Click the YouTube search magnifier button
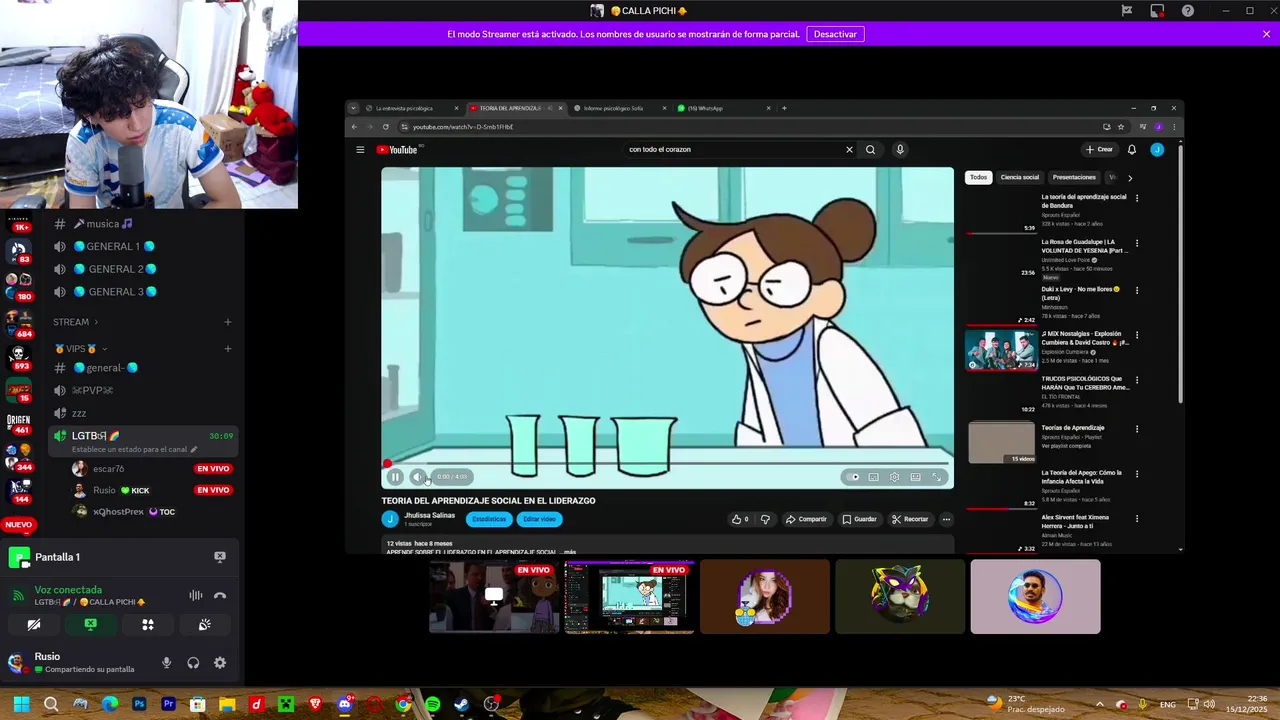 pyautogui.click(x=870, y=150)
